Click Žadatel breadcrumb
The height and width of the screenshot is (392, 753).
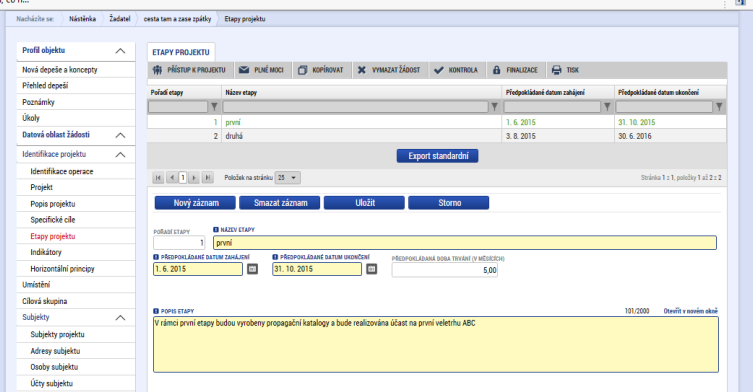120,19
